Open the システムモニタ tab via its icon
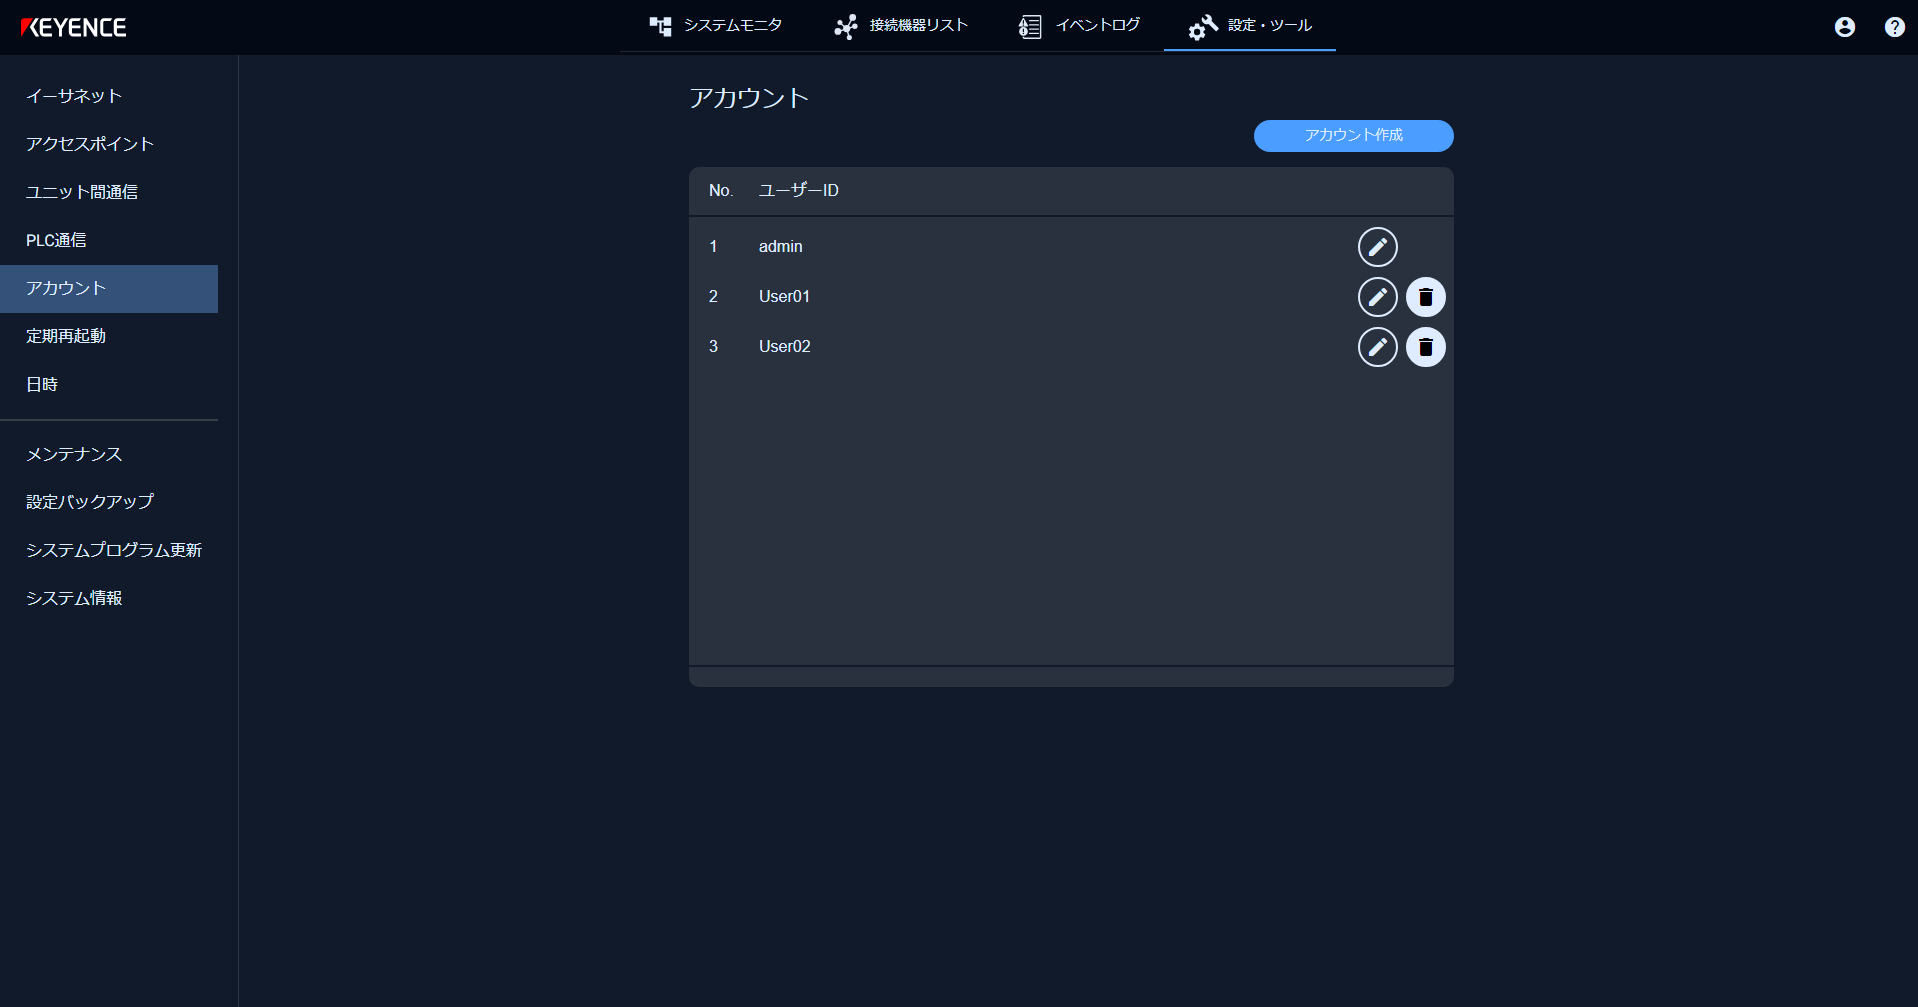 point(661,27)
